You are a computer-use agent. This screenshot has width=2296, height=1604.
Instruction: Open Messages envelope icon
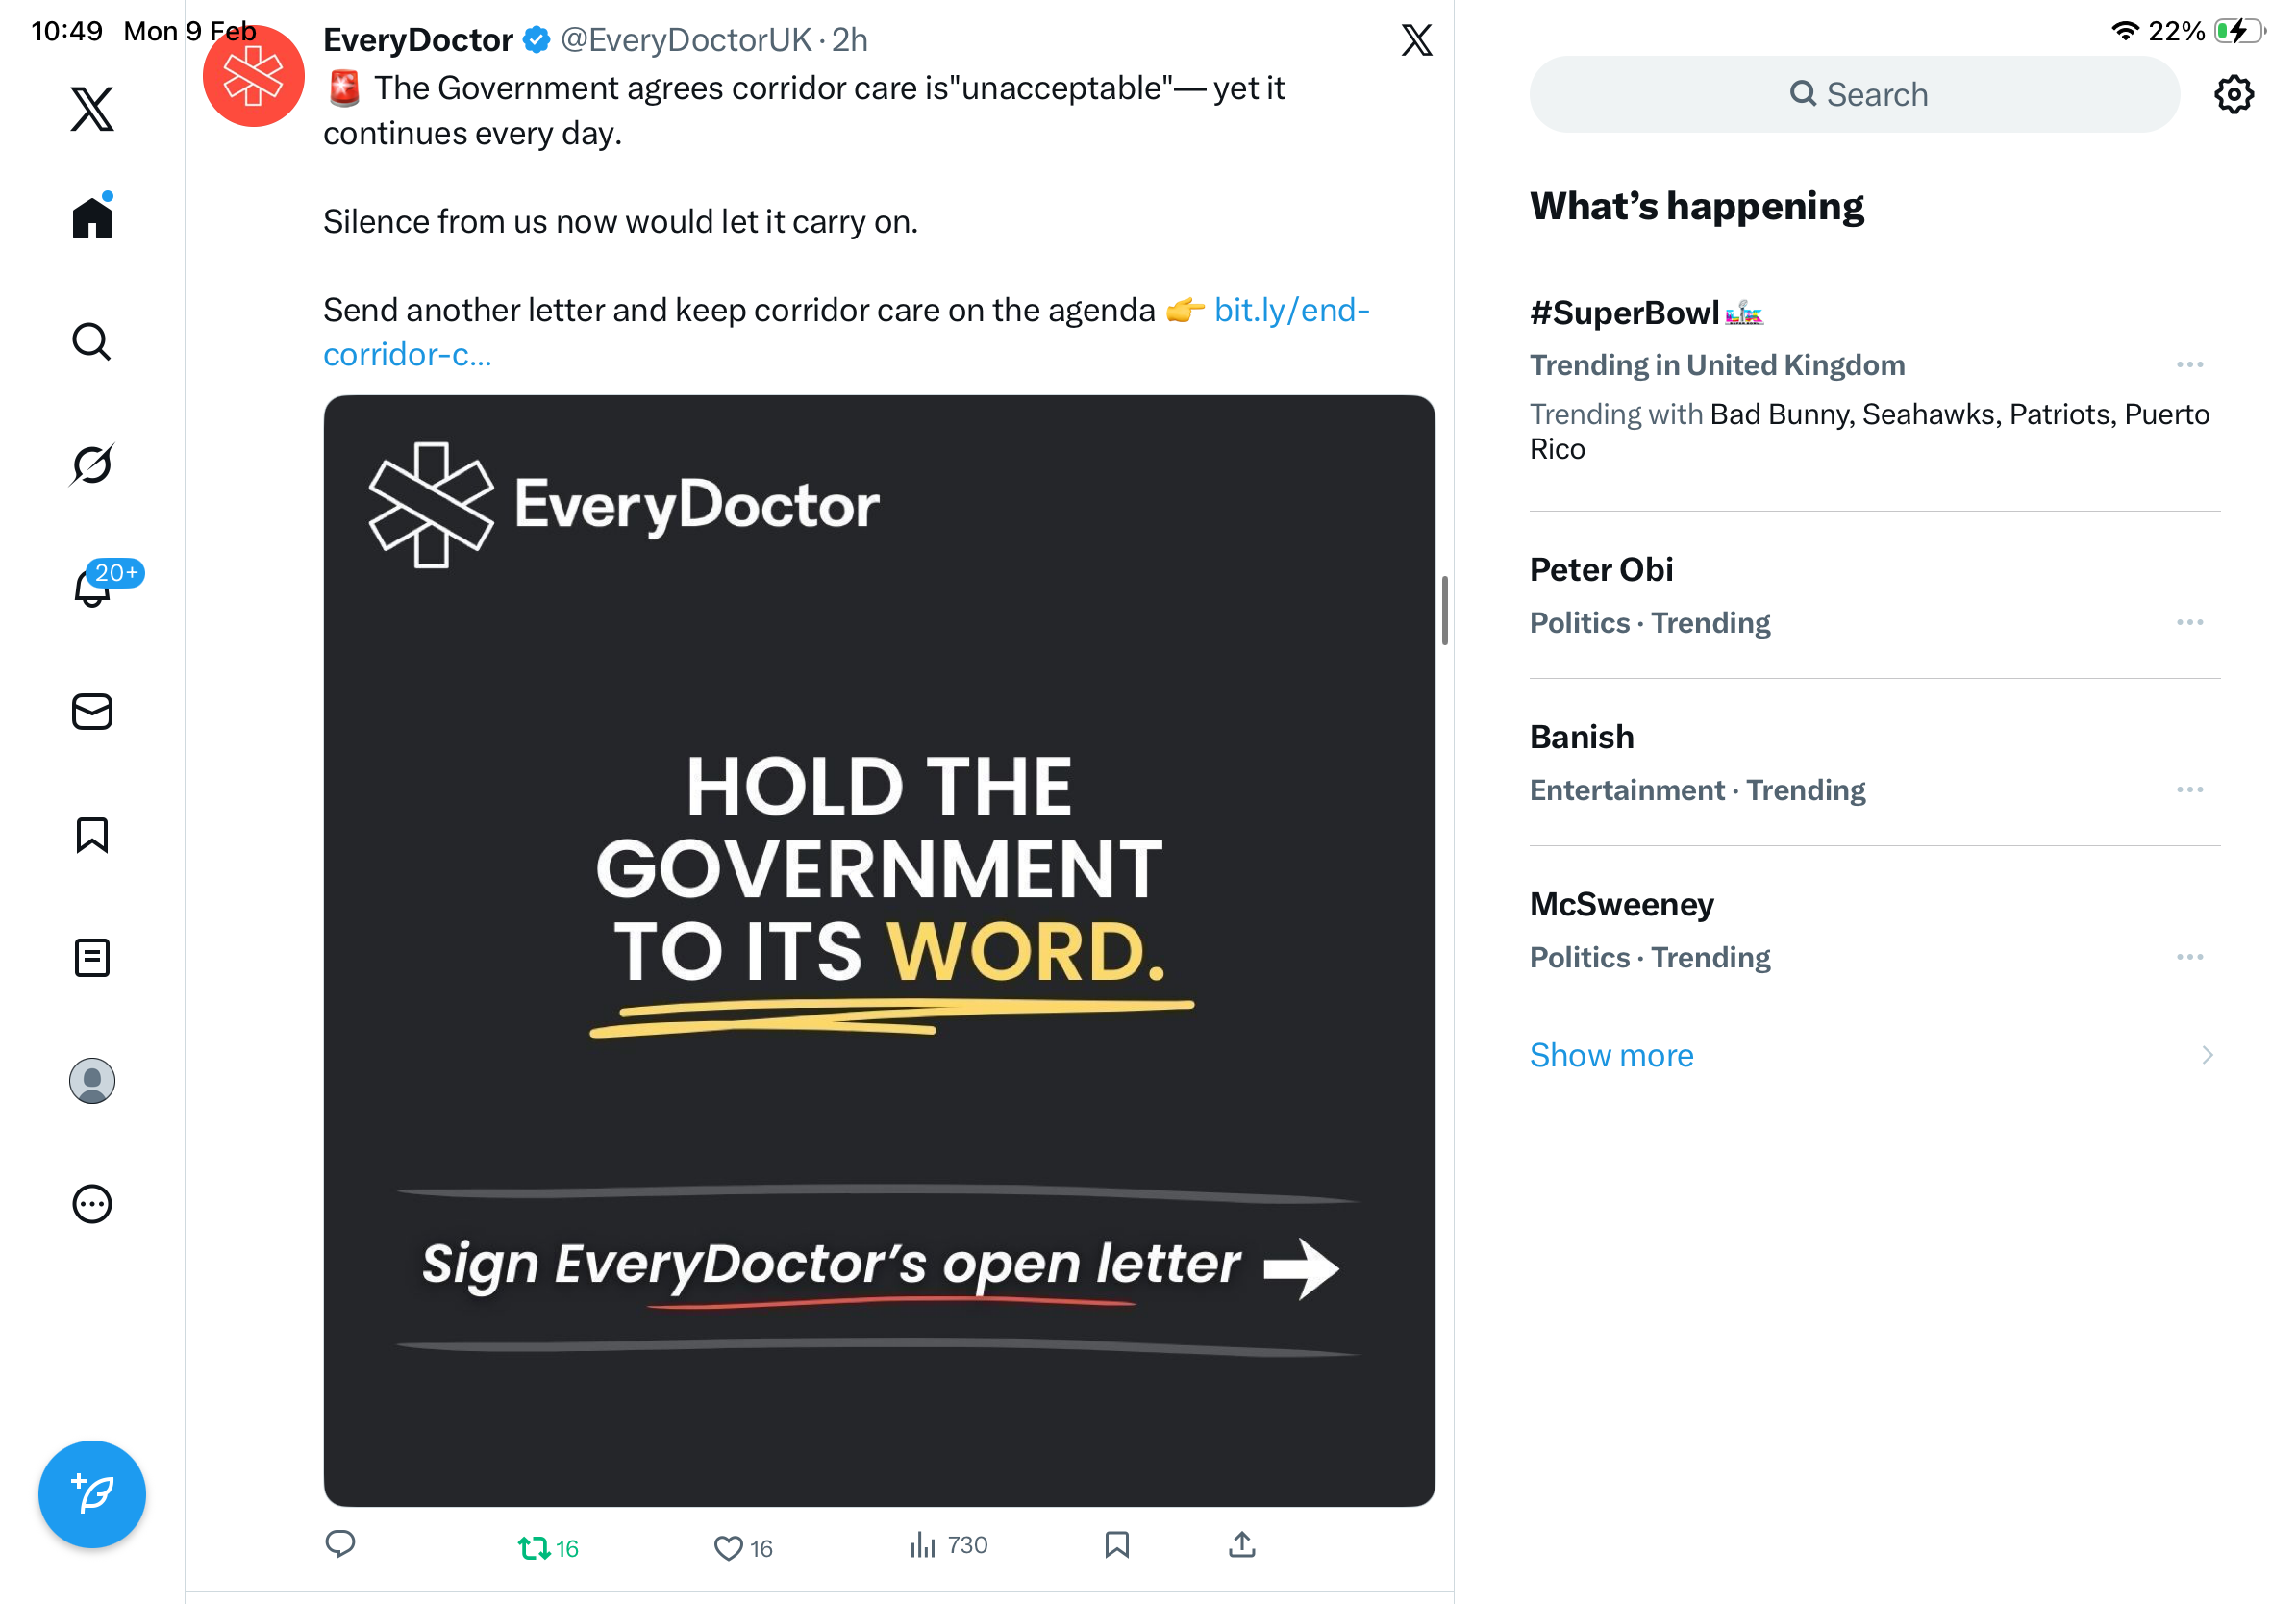pyautogui.click(x=92, y=712)
